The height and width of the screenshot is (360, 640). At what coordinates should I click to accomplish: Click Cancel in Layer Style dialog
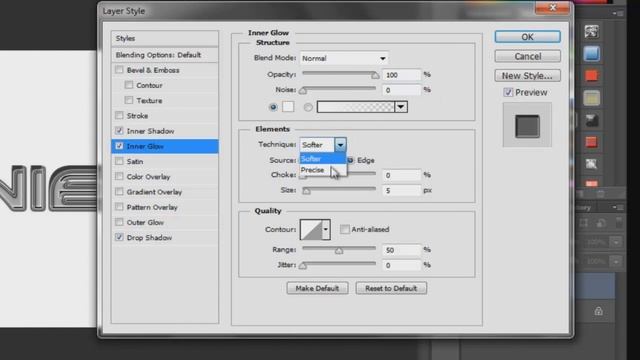tap(527, 56)
